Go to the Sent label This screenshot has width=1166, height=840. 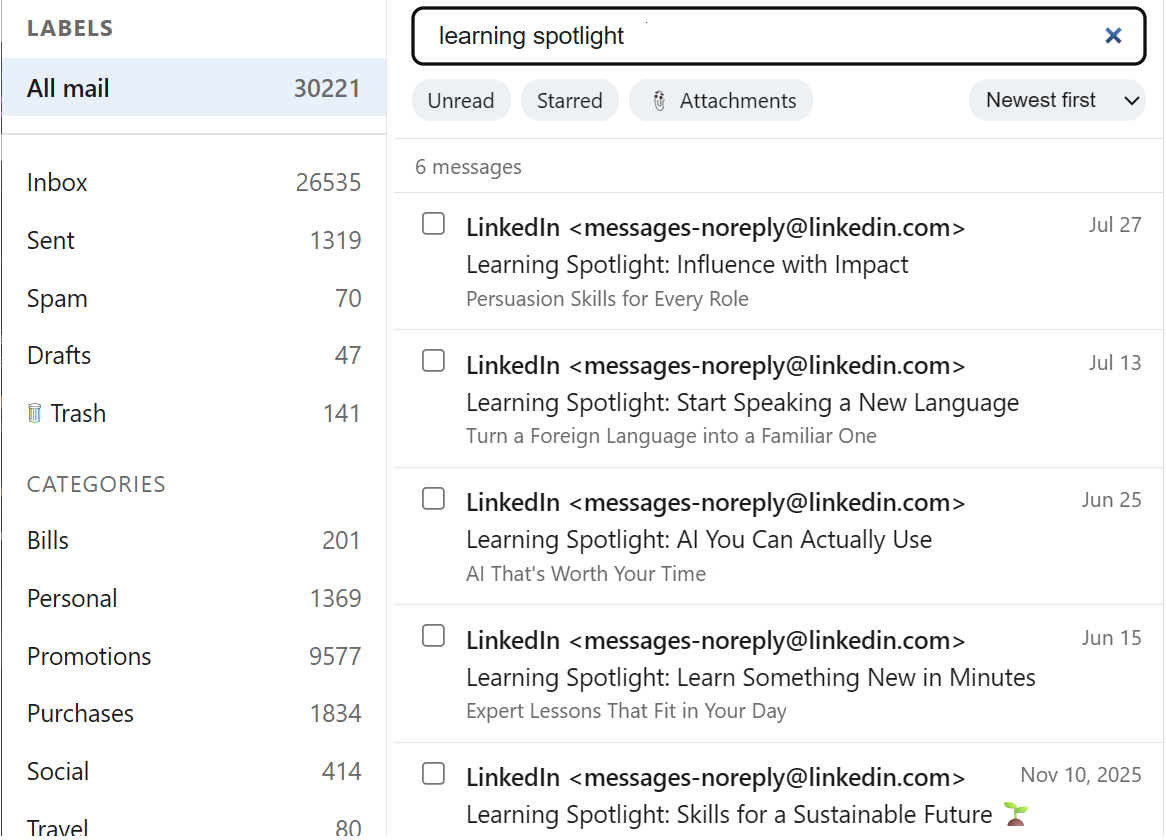tap(193, 240)
